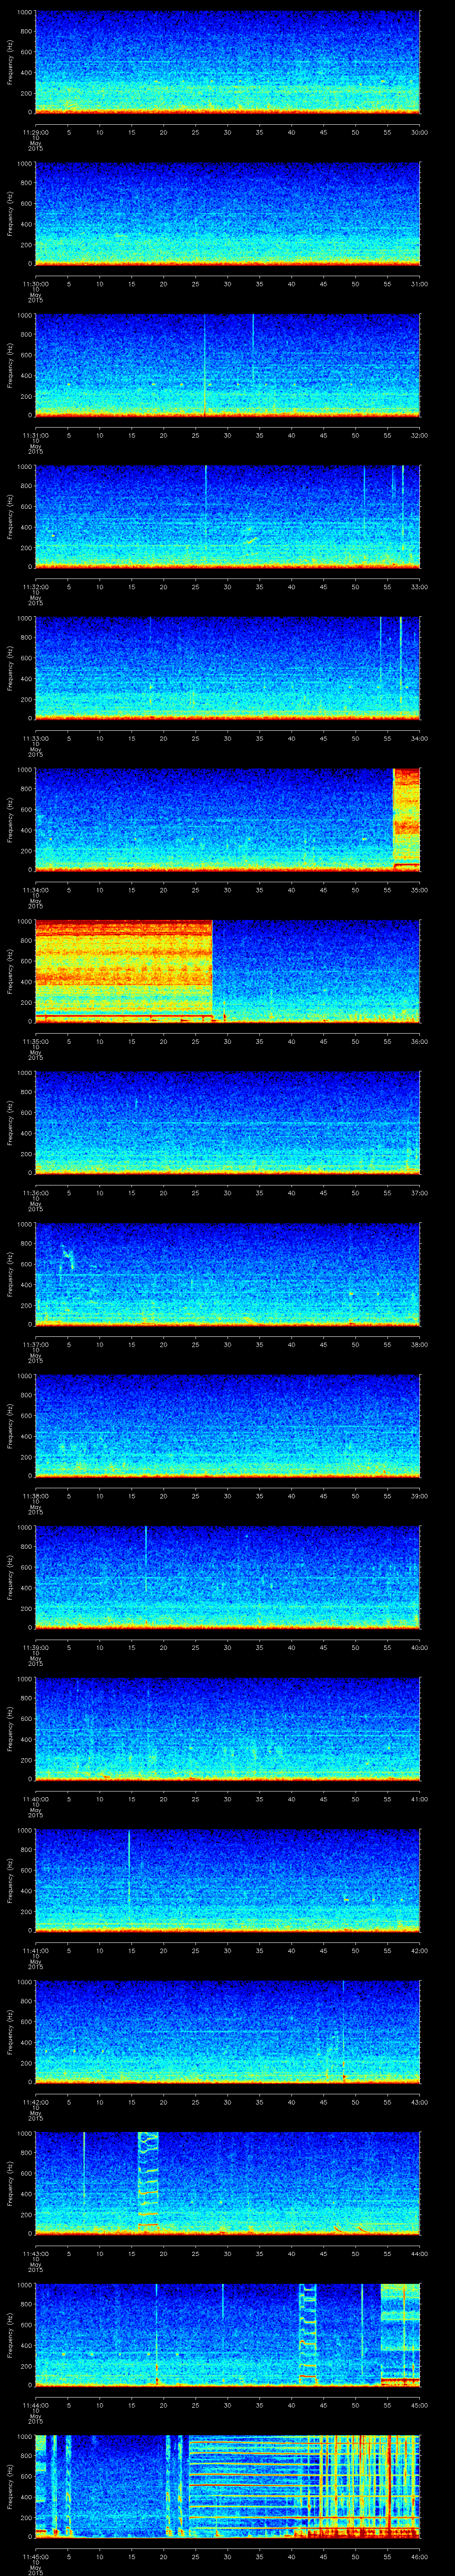The image size is (455, 2576).
Task: Click the striped harmonic burst near 17 s in the 11:43 spectrogram
Action: tap(148, 2180)
